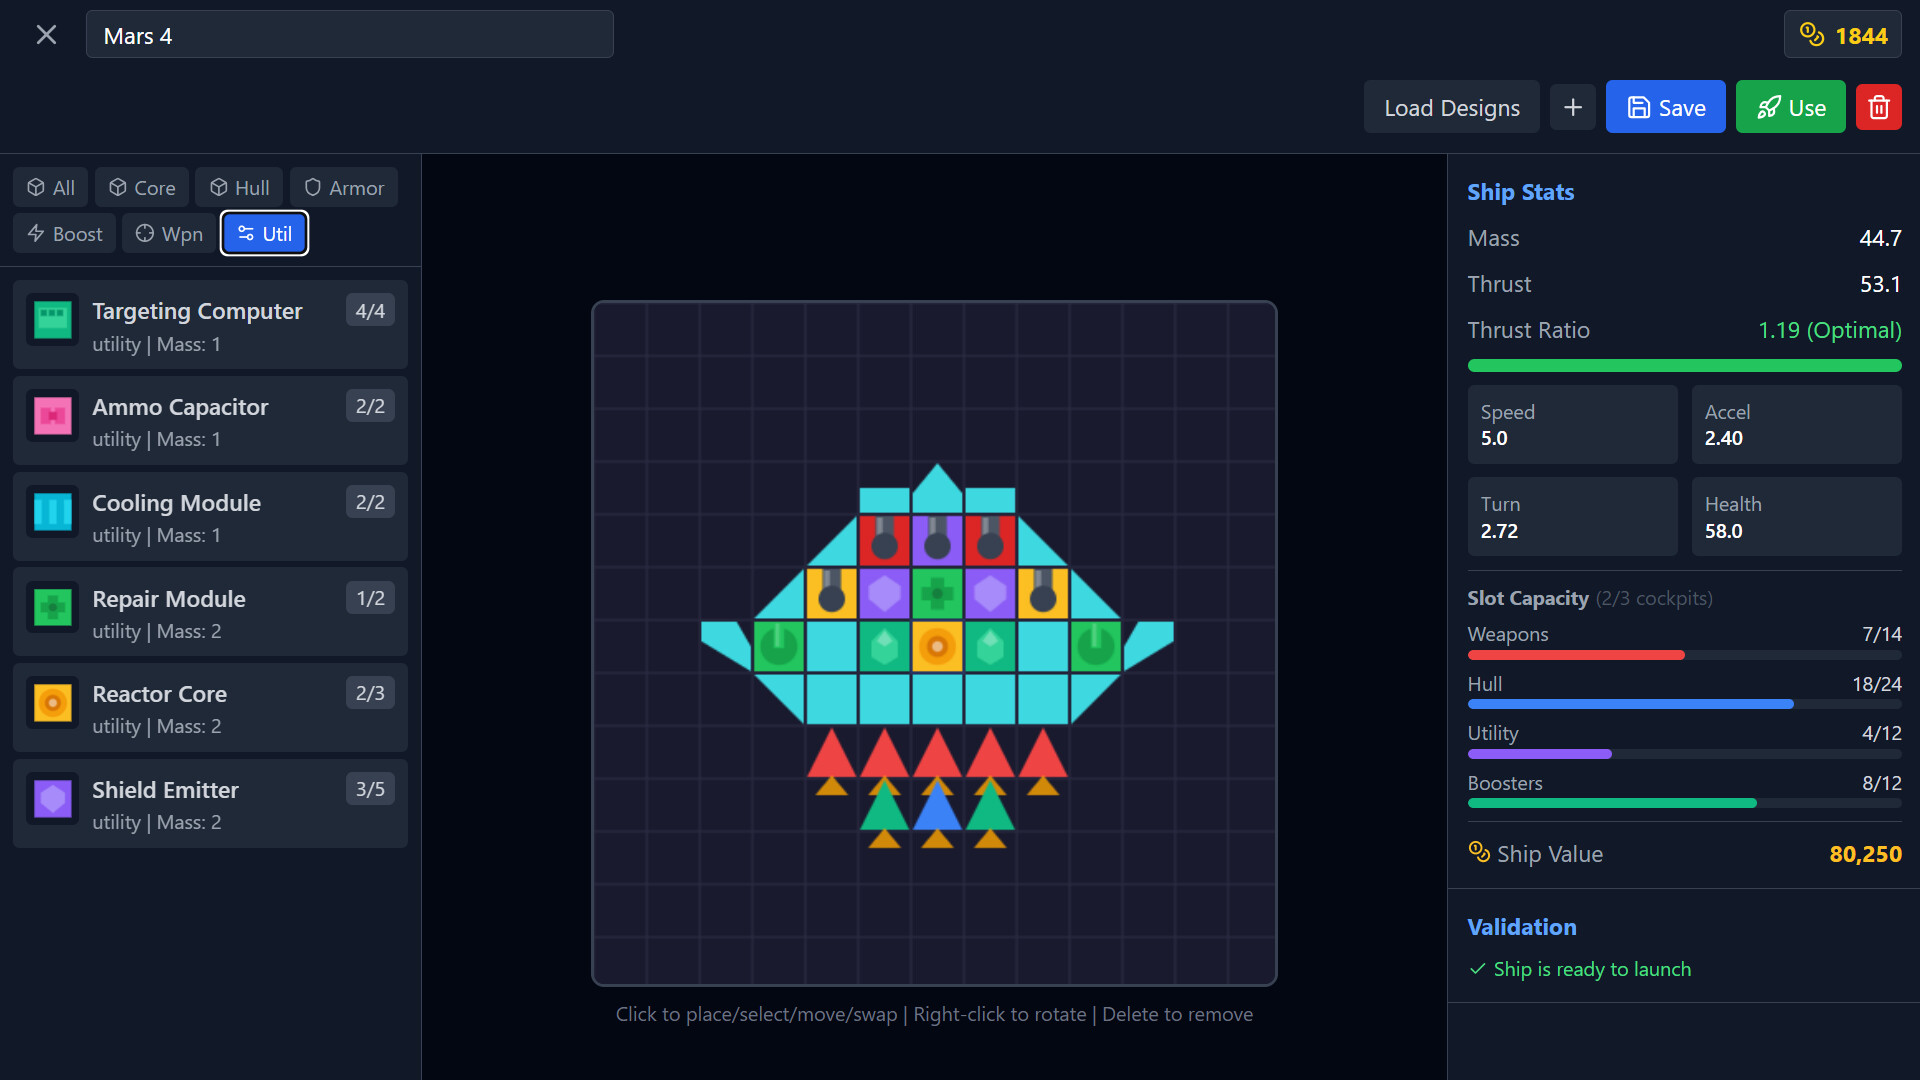Click the Repair Module icon

point(52,608)
